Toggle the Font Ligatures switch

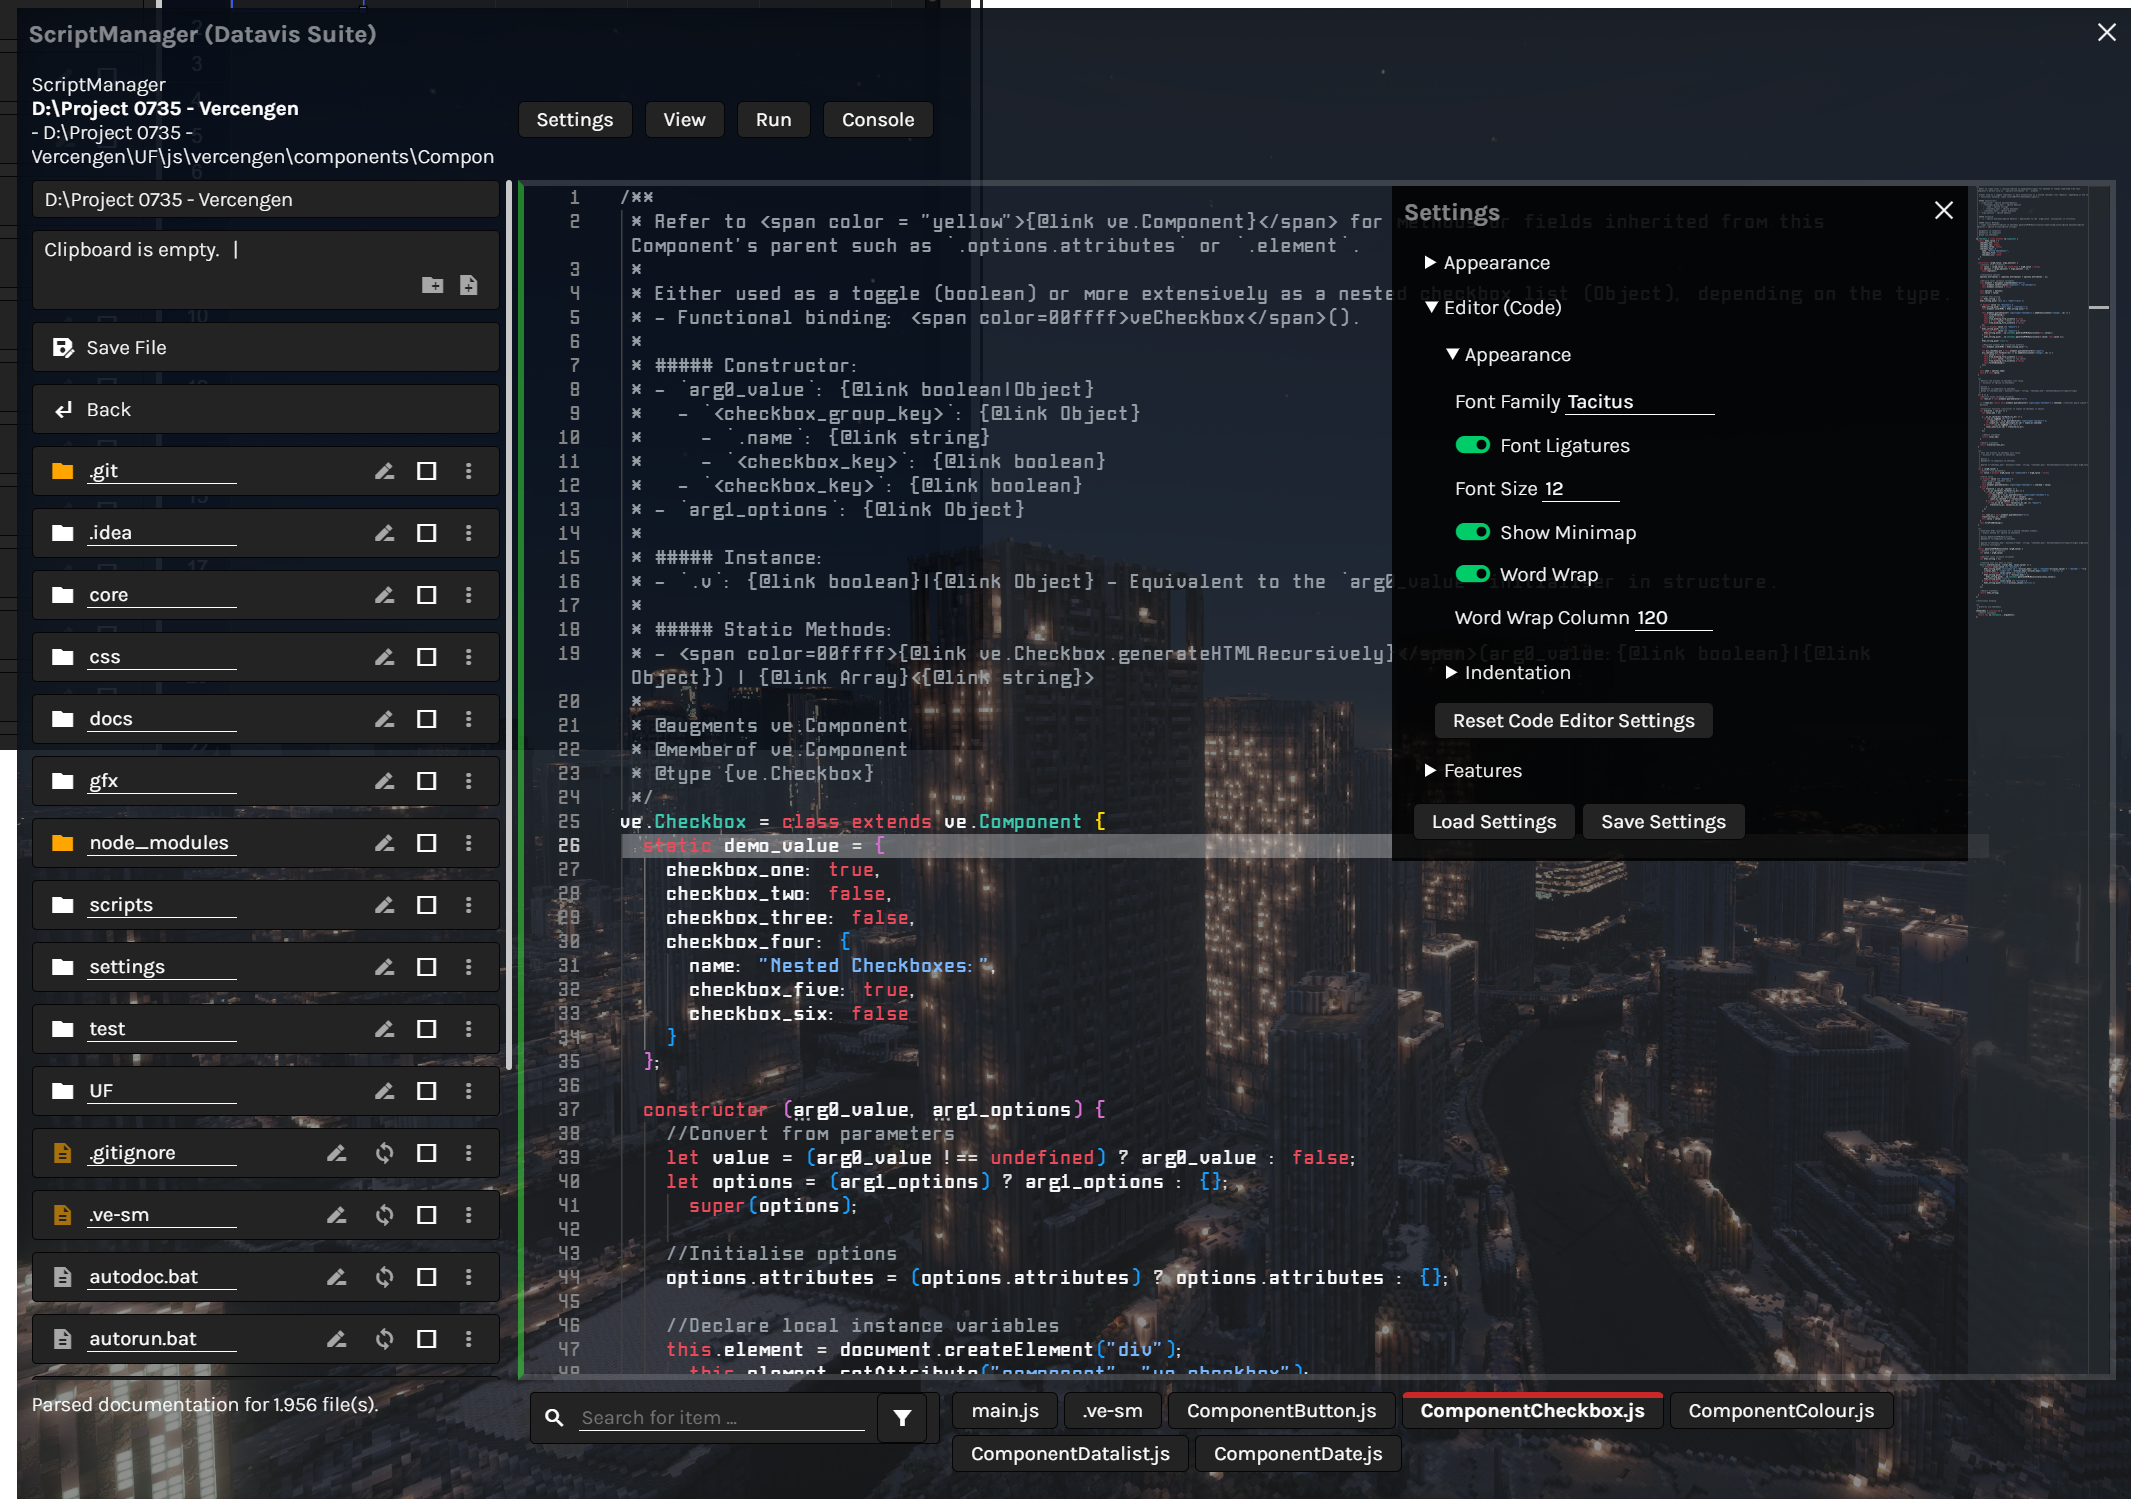(1472, 445)
